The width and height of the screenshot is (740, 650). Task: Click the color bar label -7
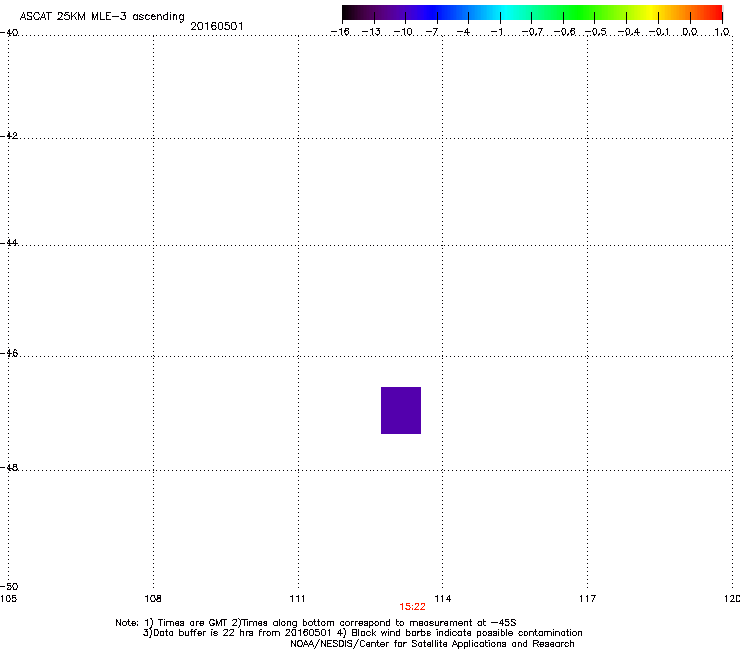pyautogui.click(x=432, y=32)
